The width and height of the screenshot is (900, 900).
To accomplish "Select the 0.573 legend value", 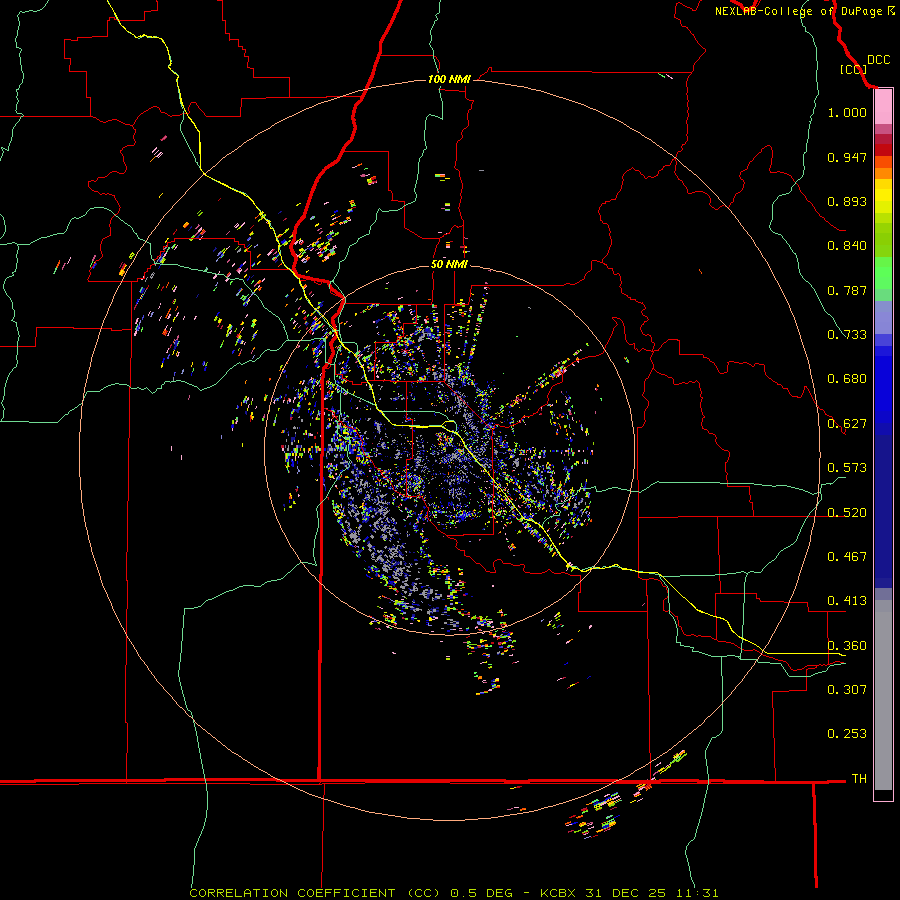I will tap(847, 468).
